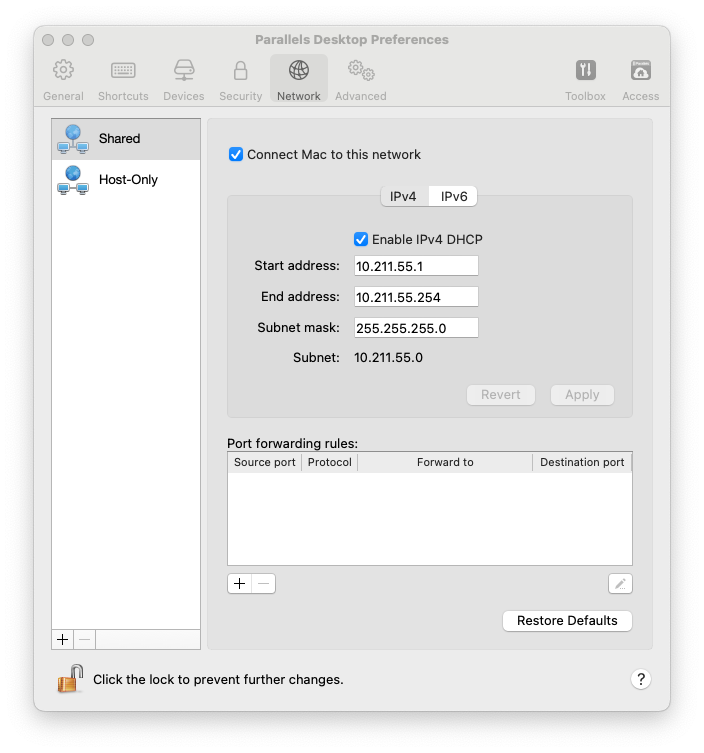Click the Revert button
Viewport: 704px width, 753px height.
[x=501, y=395]
